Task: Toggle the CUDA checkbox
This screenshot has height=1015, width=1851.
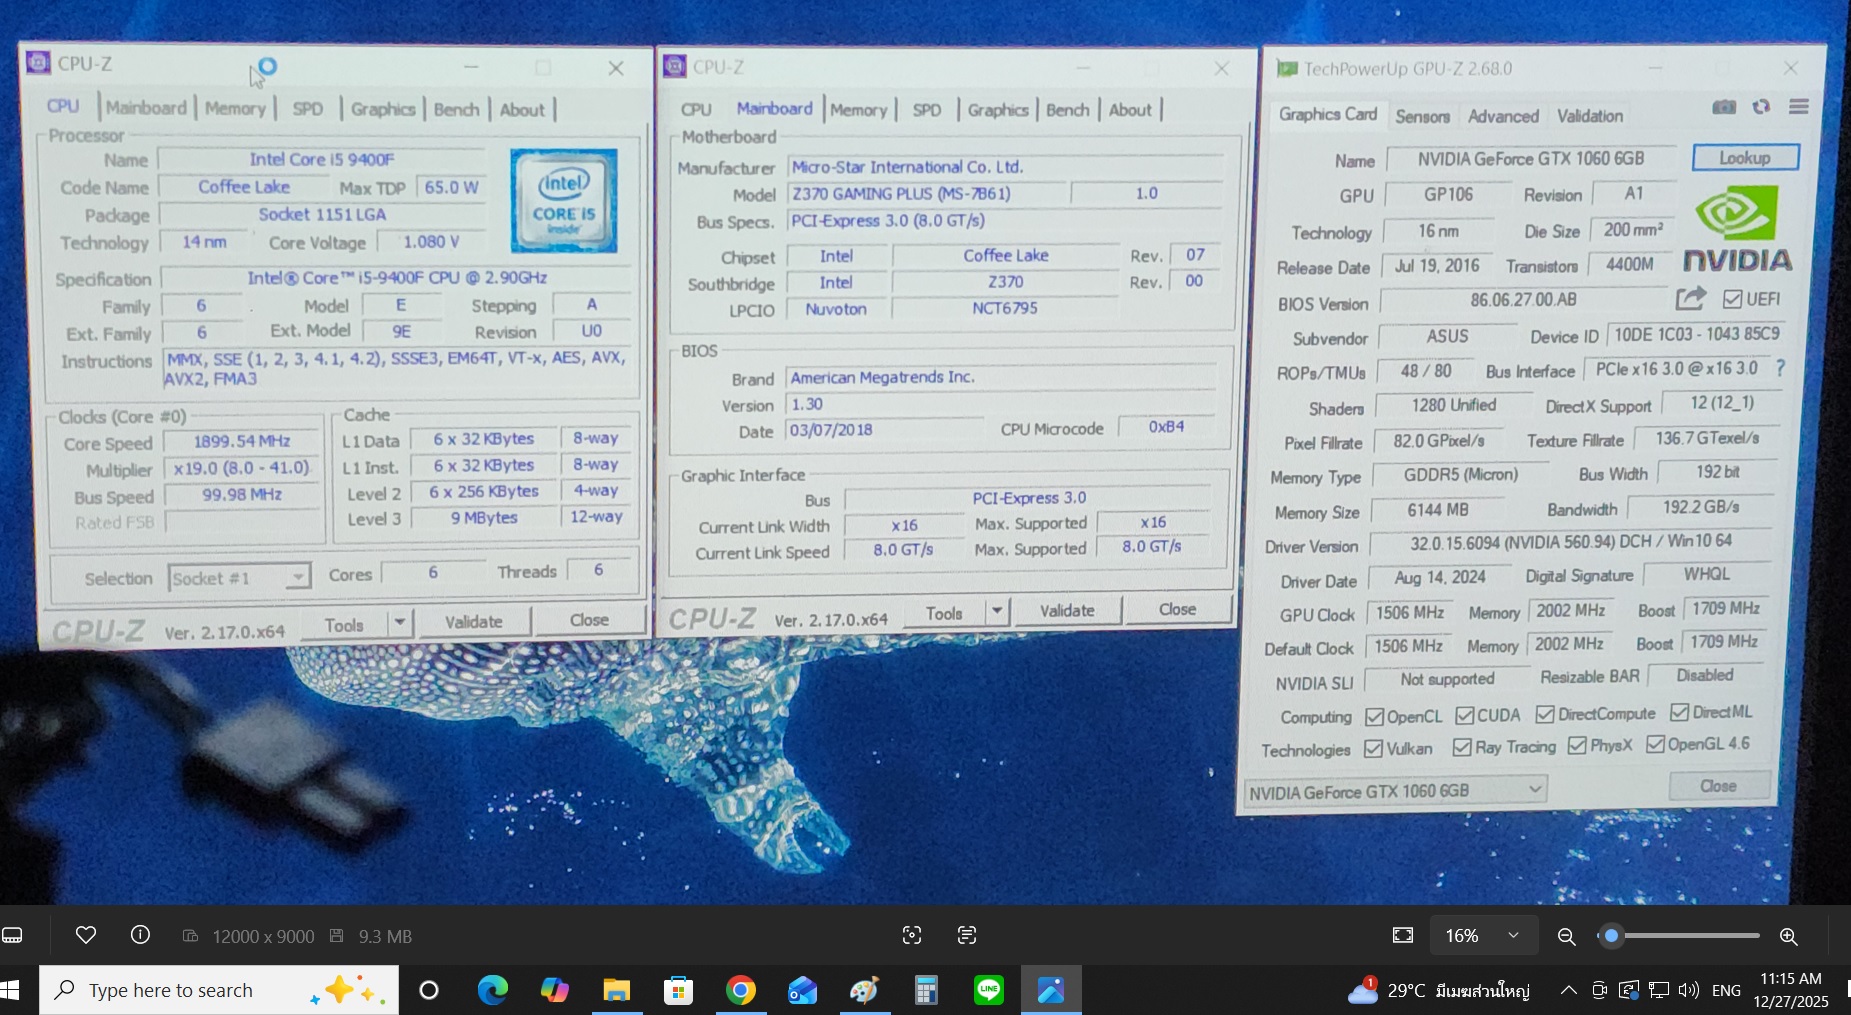Action: click(x=1465, y=716)
